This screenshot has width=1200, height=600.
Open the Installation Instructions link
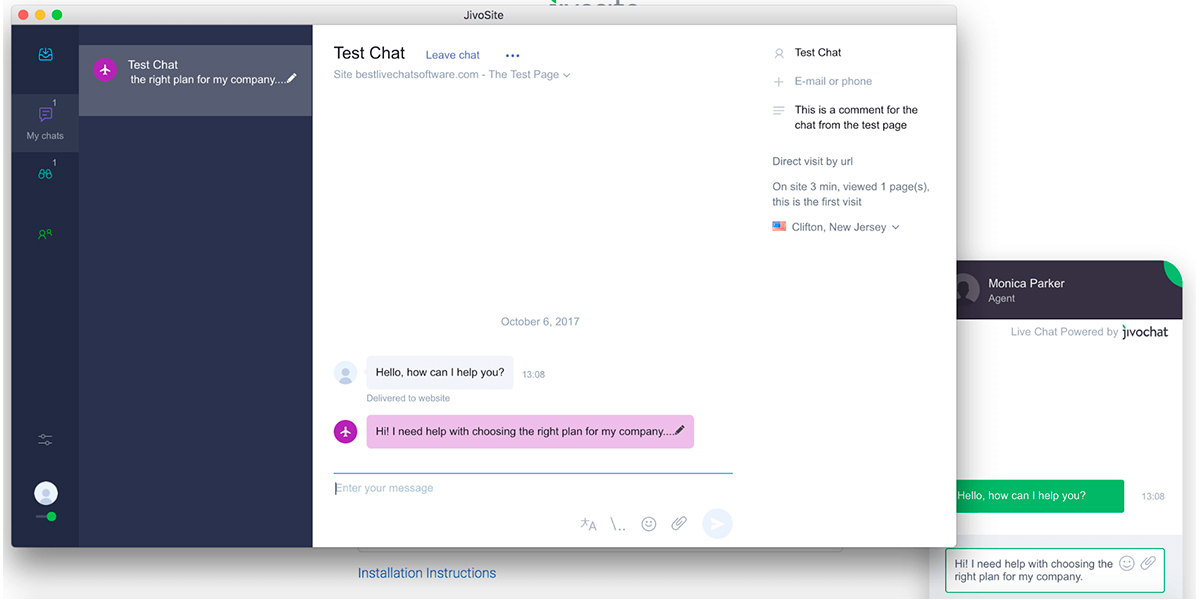coord(427,574)
